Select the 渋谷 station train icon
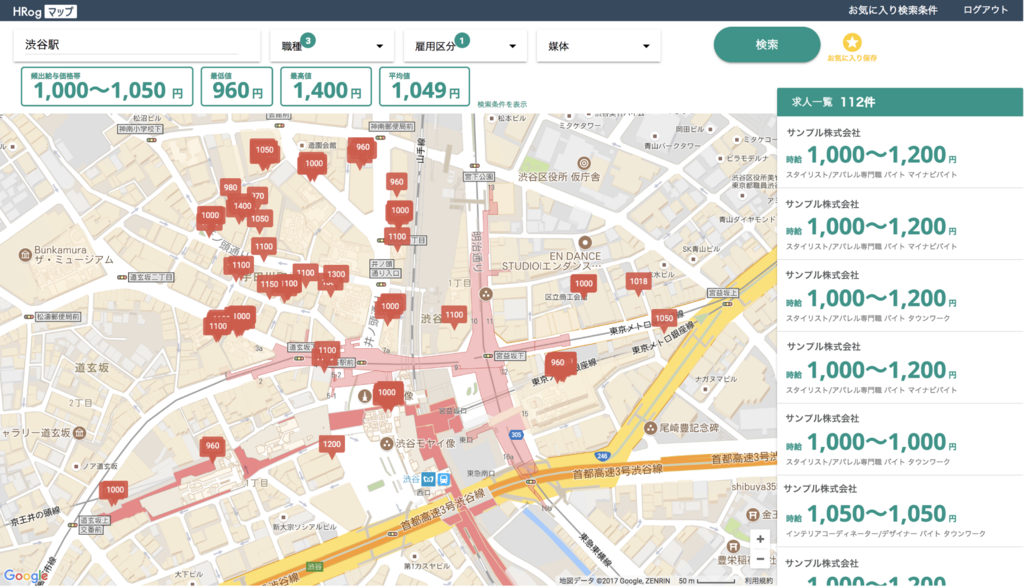This screenshot has height=587, width=1024. coord(443,479)
